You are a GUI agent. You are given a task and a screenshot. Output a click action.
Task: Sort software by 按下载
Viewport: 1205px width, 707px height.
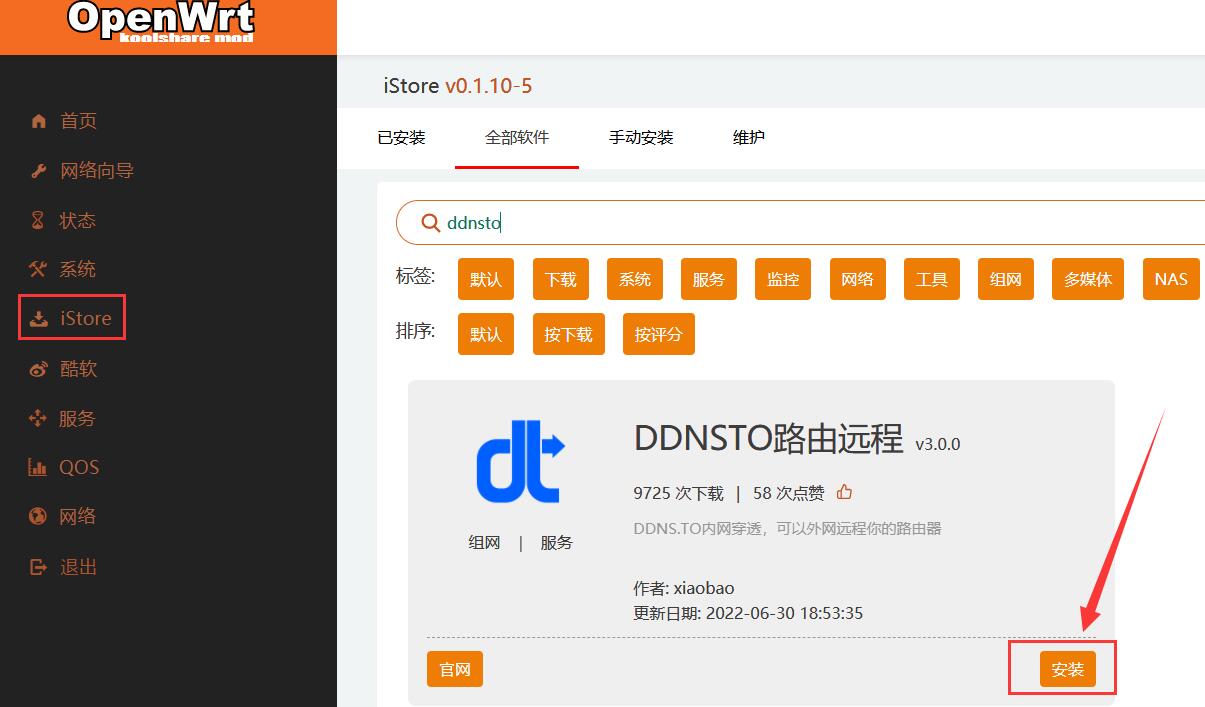568,334
